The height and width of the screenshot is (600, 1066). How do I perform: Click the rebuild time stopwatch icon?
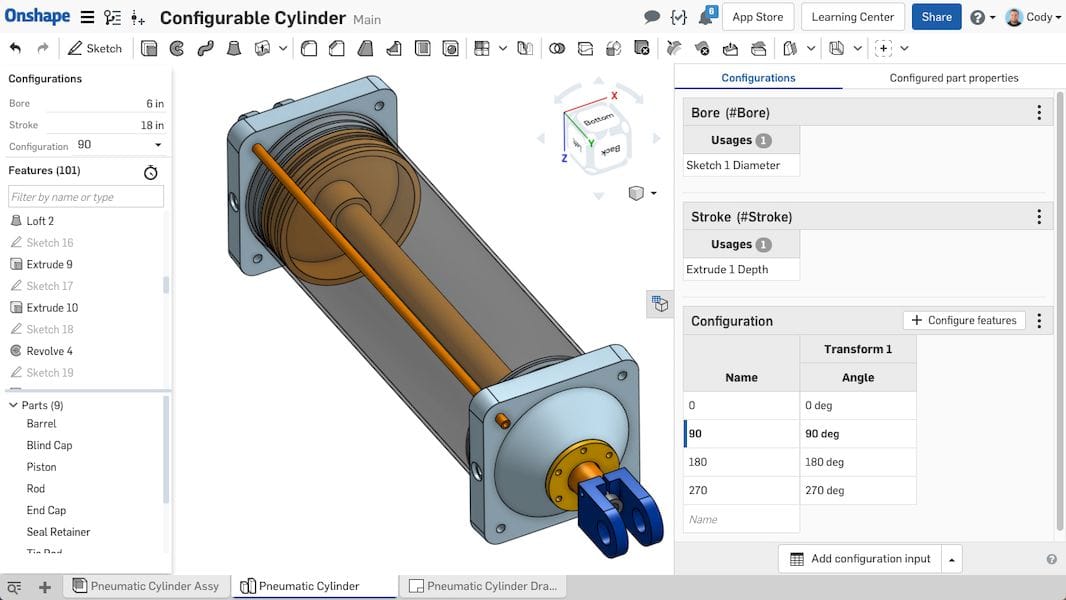click(151, 172)
